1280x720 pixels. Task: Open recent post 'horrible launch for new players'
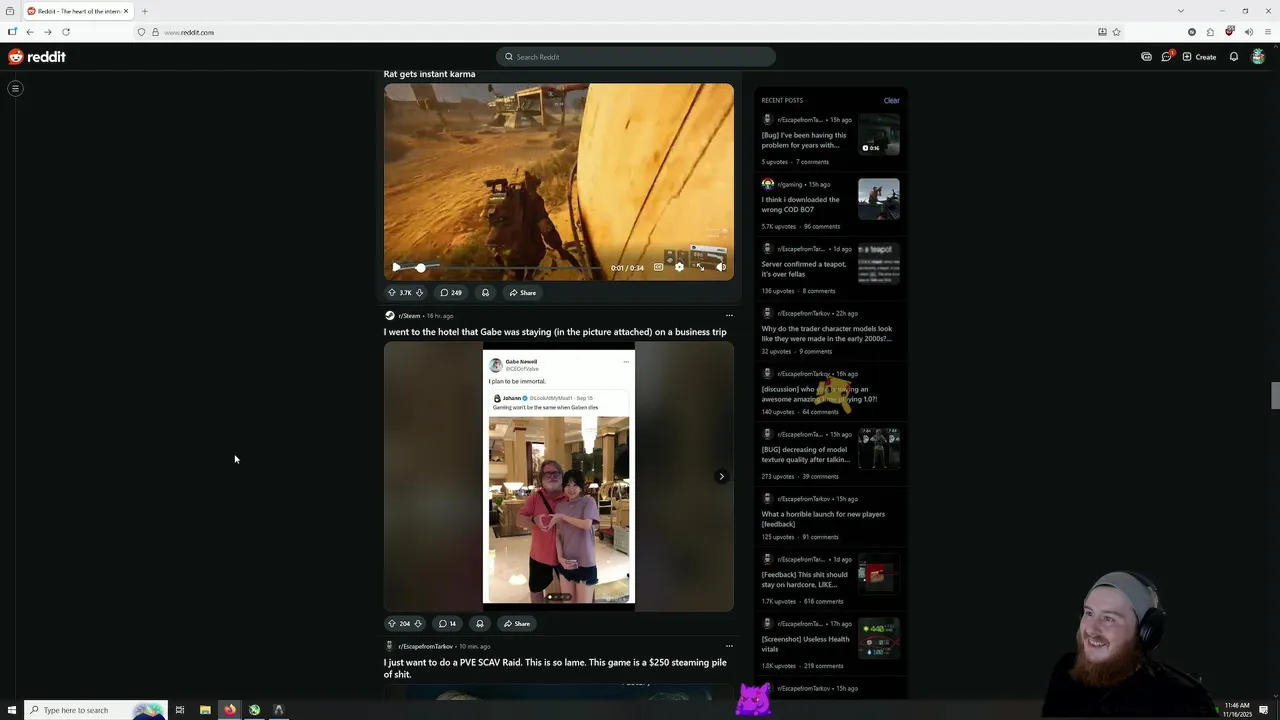pos(823,519)
